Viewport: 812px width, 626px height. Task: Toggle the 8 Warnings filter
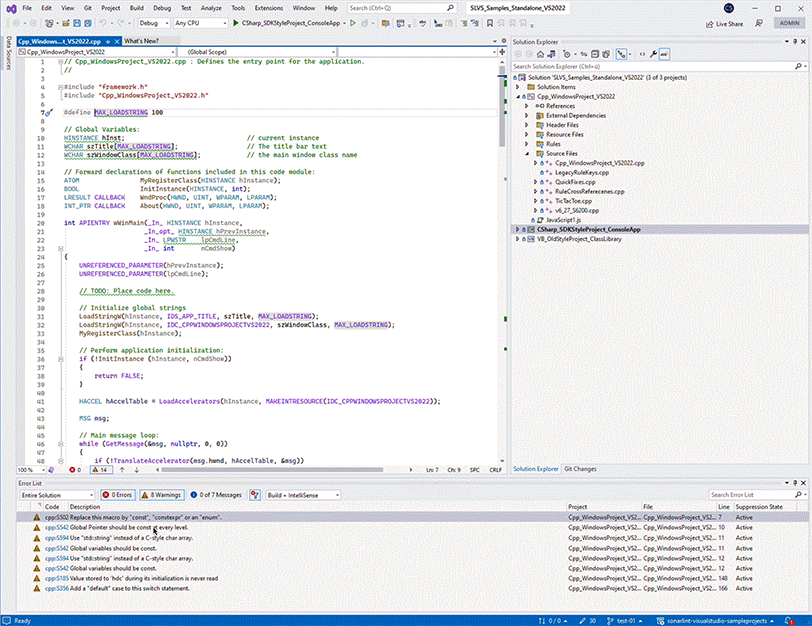161,495
